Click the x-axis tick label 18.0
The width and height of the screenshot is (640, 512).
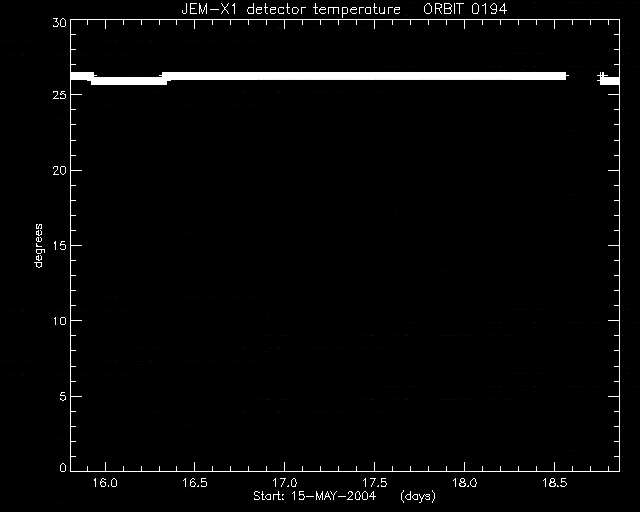(x=465, y=483)
